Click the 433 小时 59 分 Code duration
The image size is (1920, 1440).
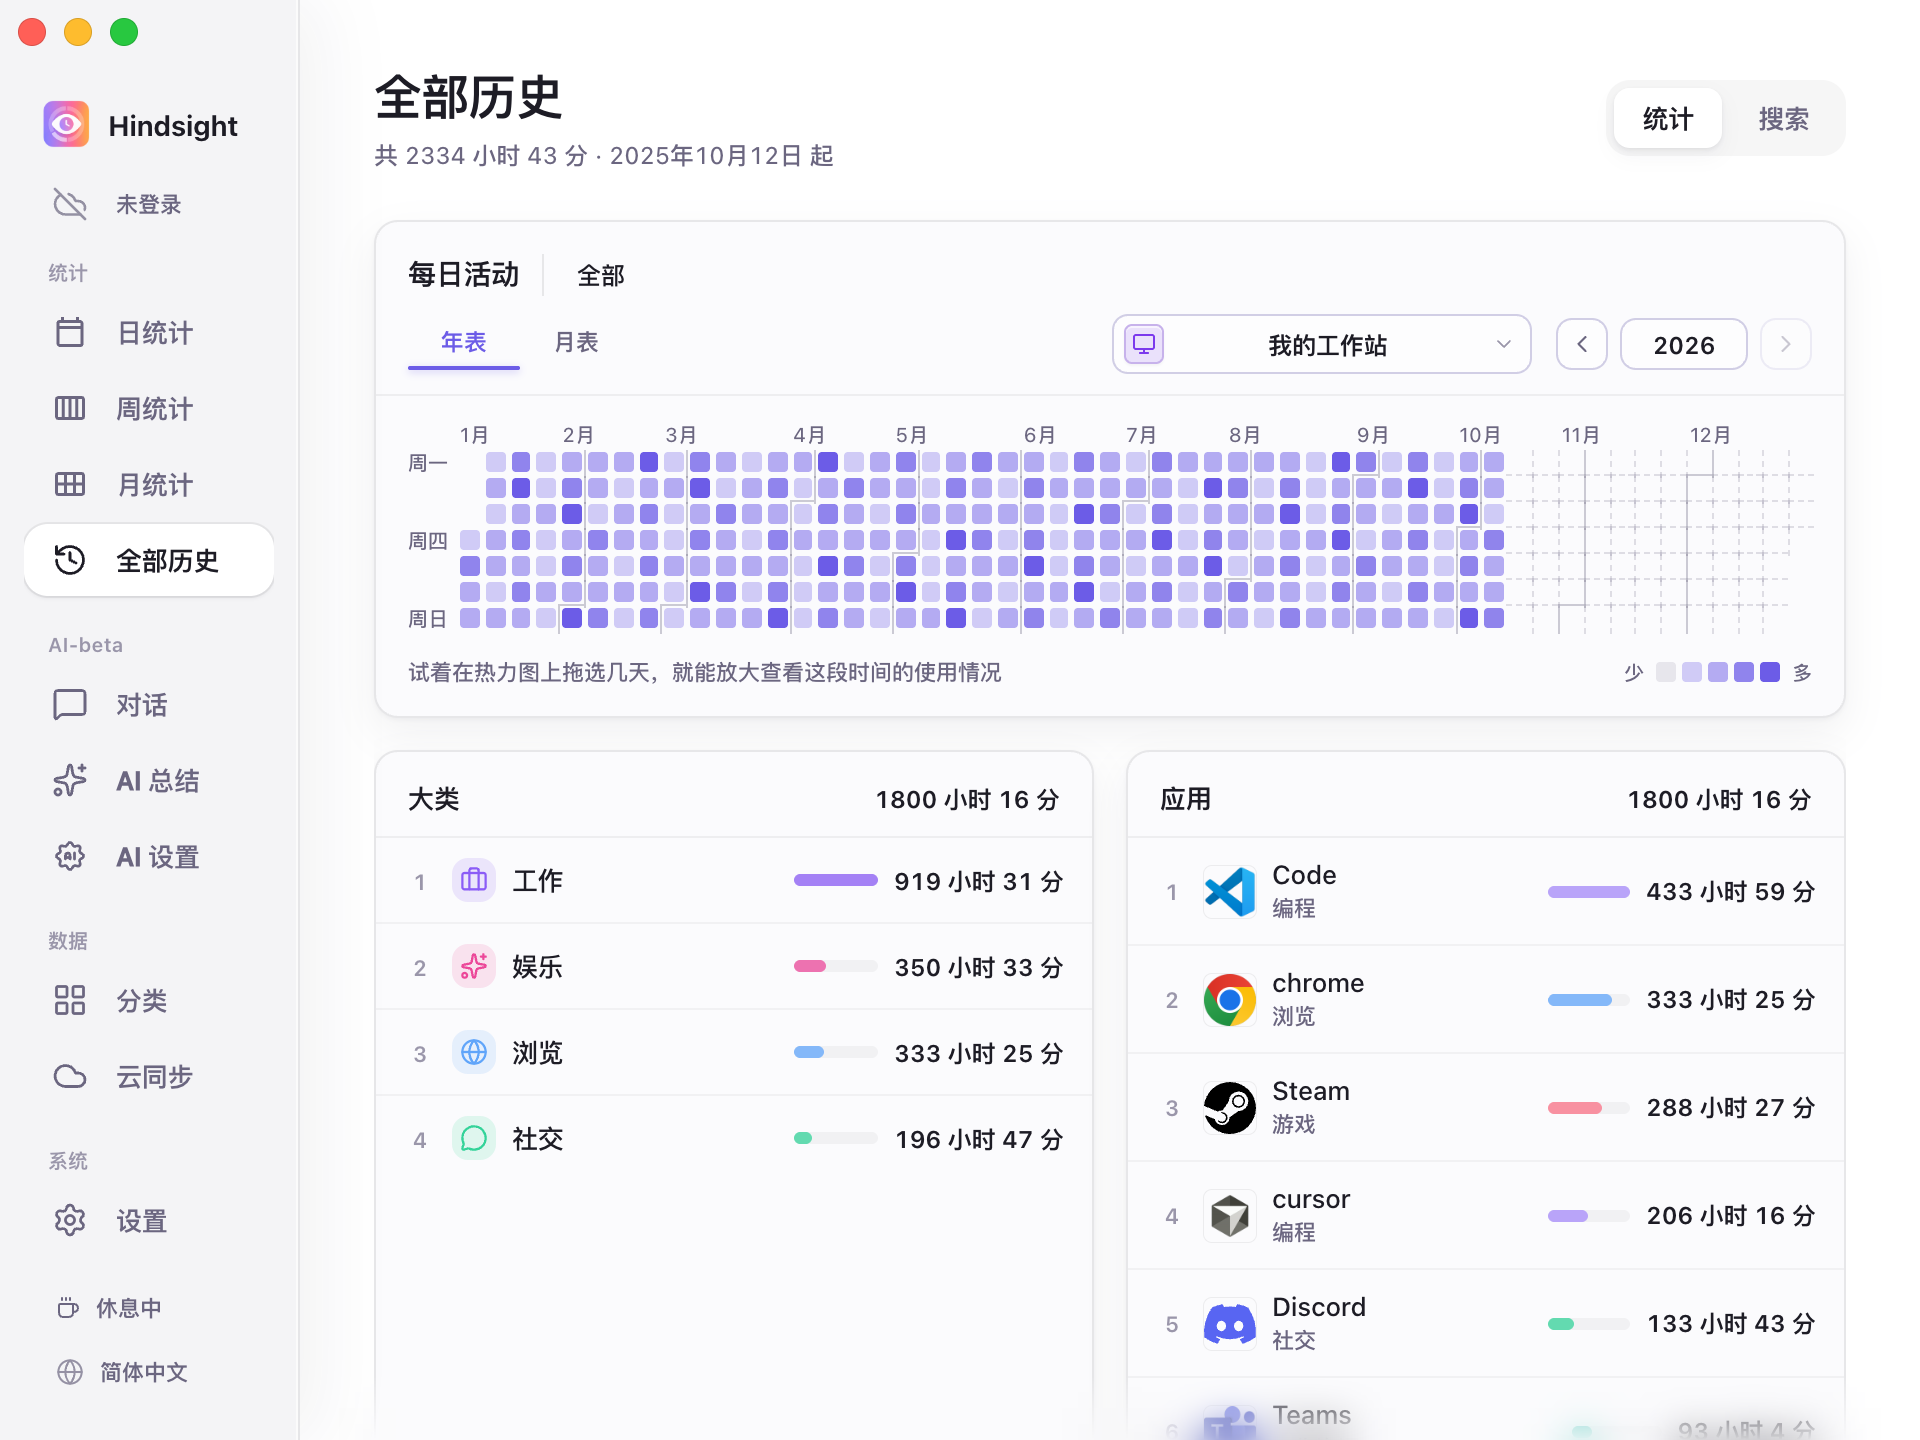pyautogui.click(x=1731, y=891)
